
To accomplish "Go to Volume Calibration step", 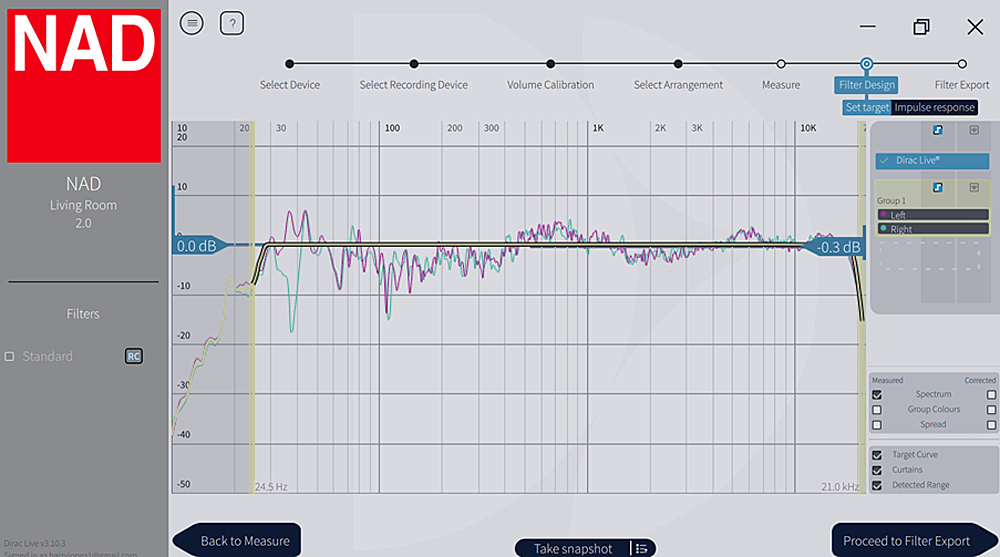I will (x=550, y=85).
